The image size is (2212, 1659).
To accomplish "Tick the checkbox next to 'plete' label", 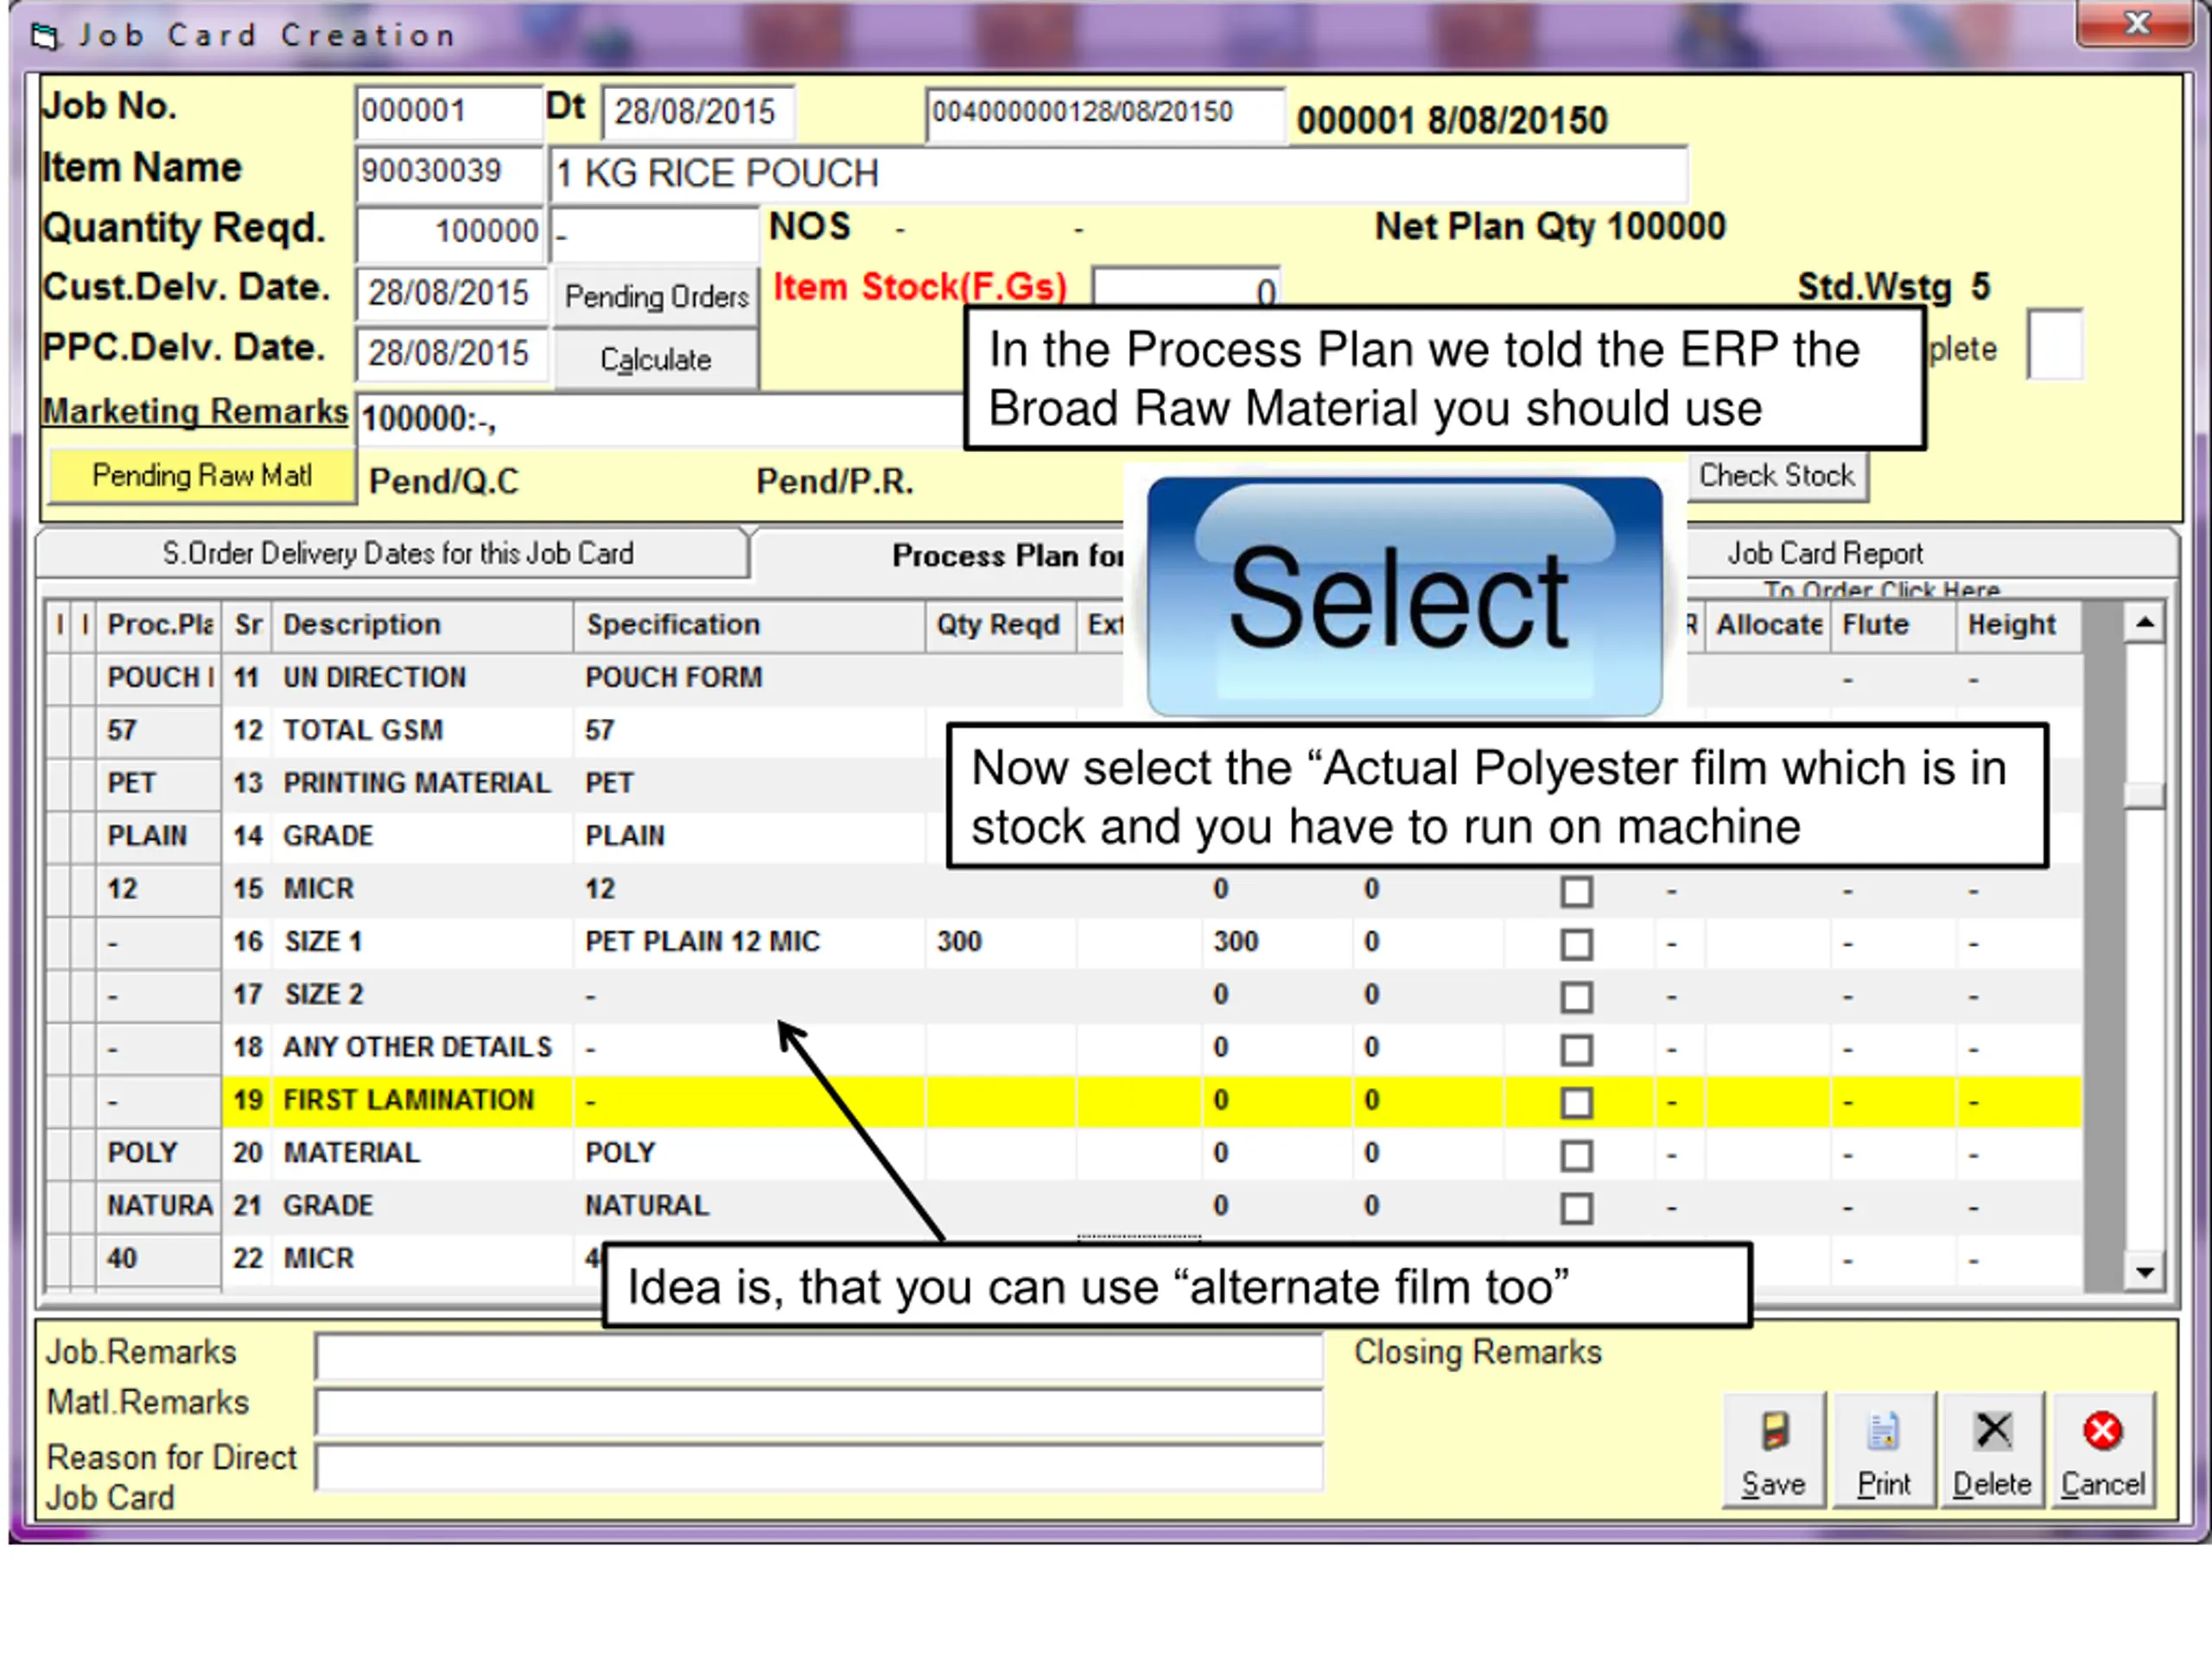I will (x=2055, y=345).
